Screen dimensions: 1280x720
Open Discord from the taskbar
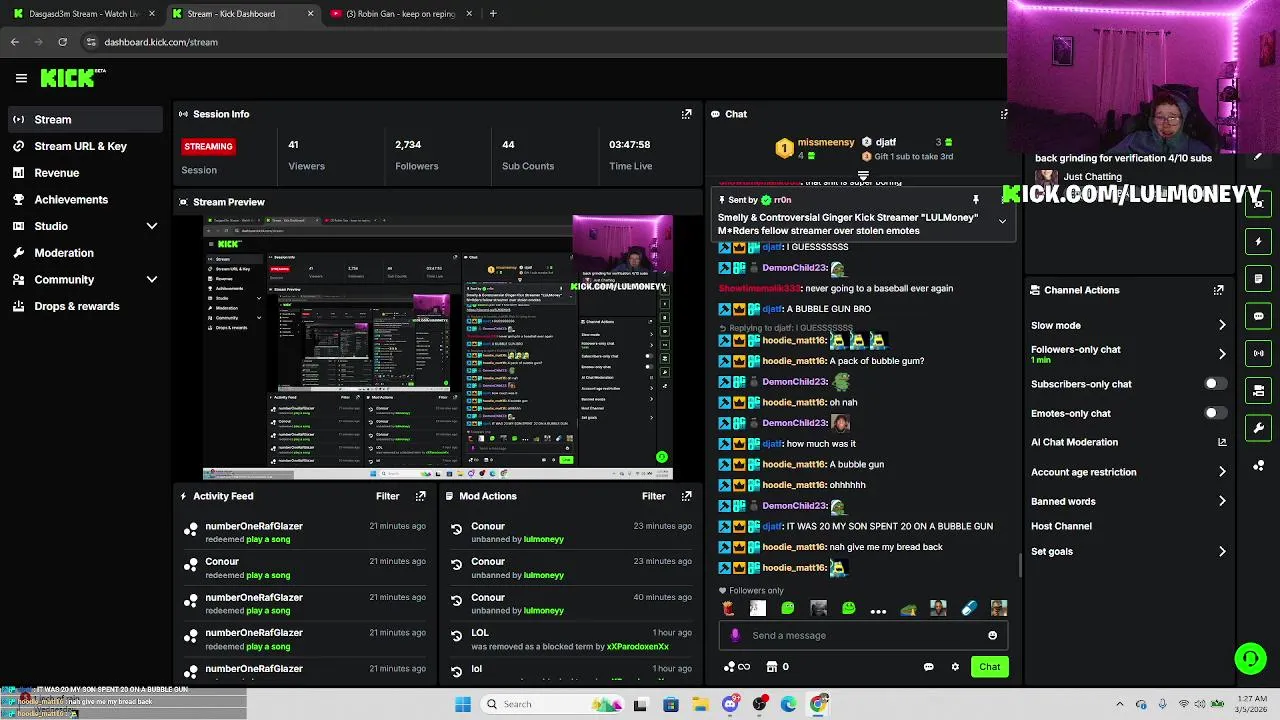click(x=730, y=704)
